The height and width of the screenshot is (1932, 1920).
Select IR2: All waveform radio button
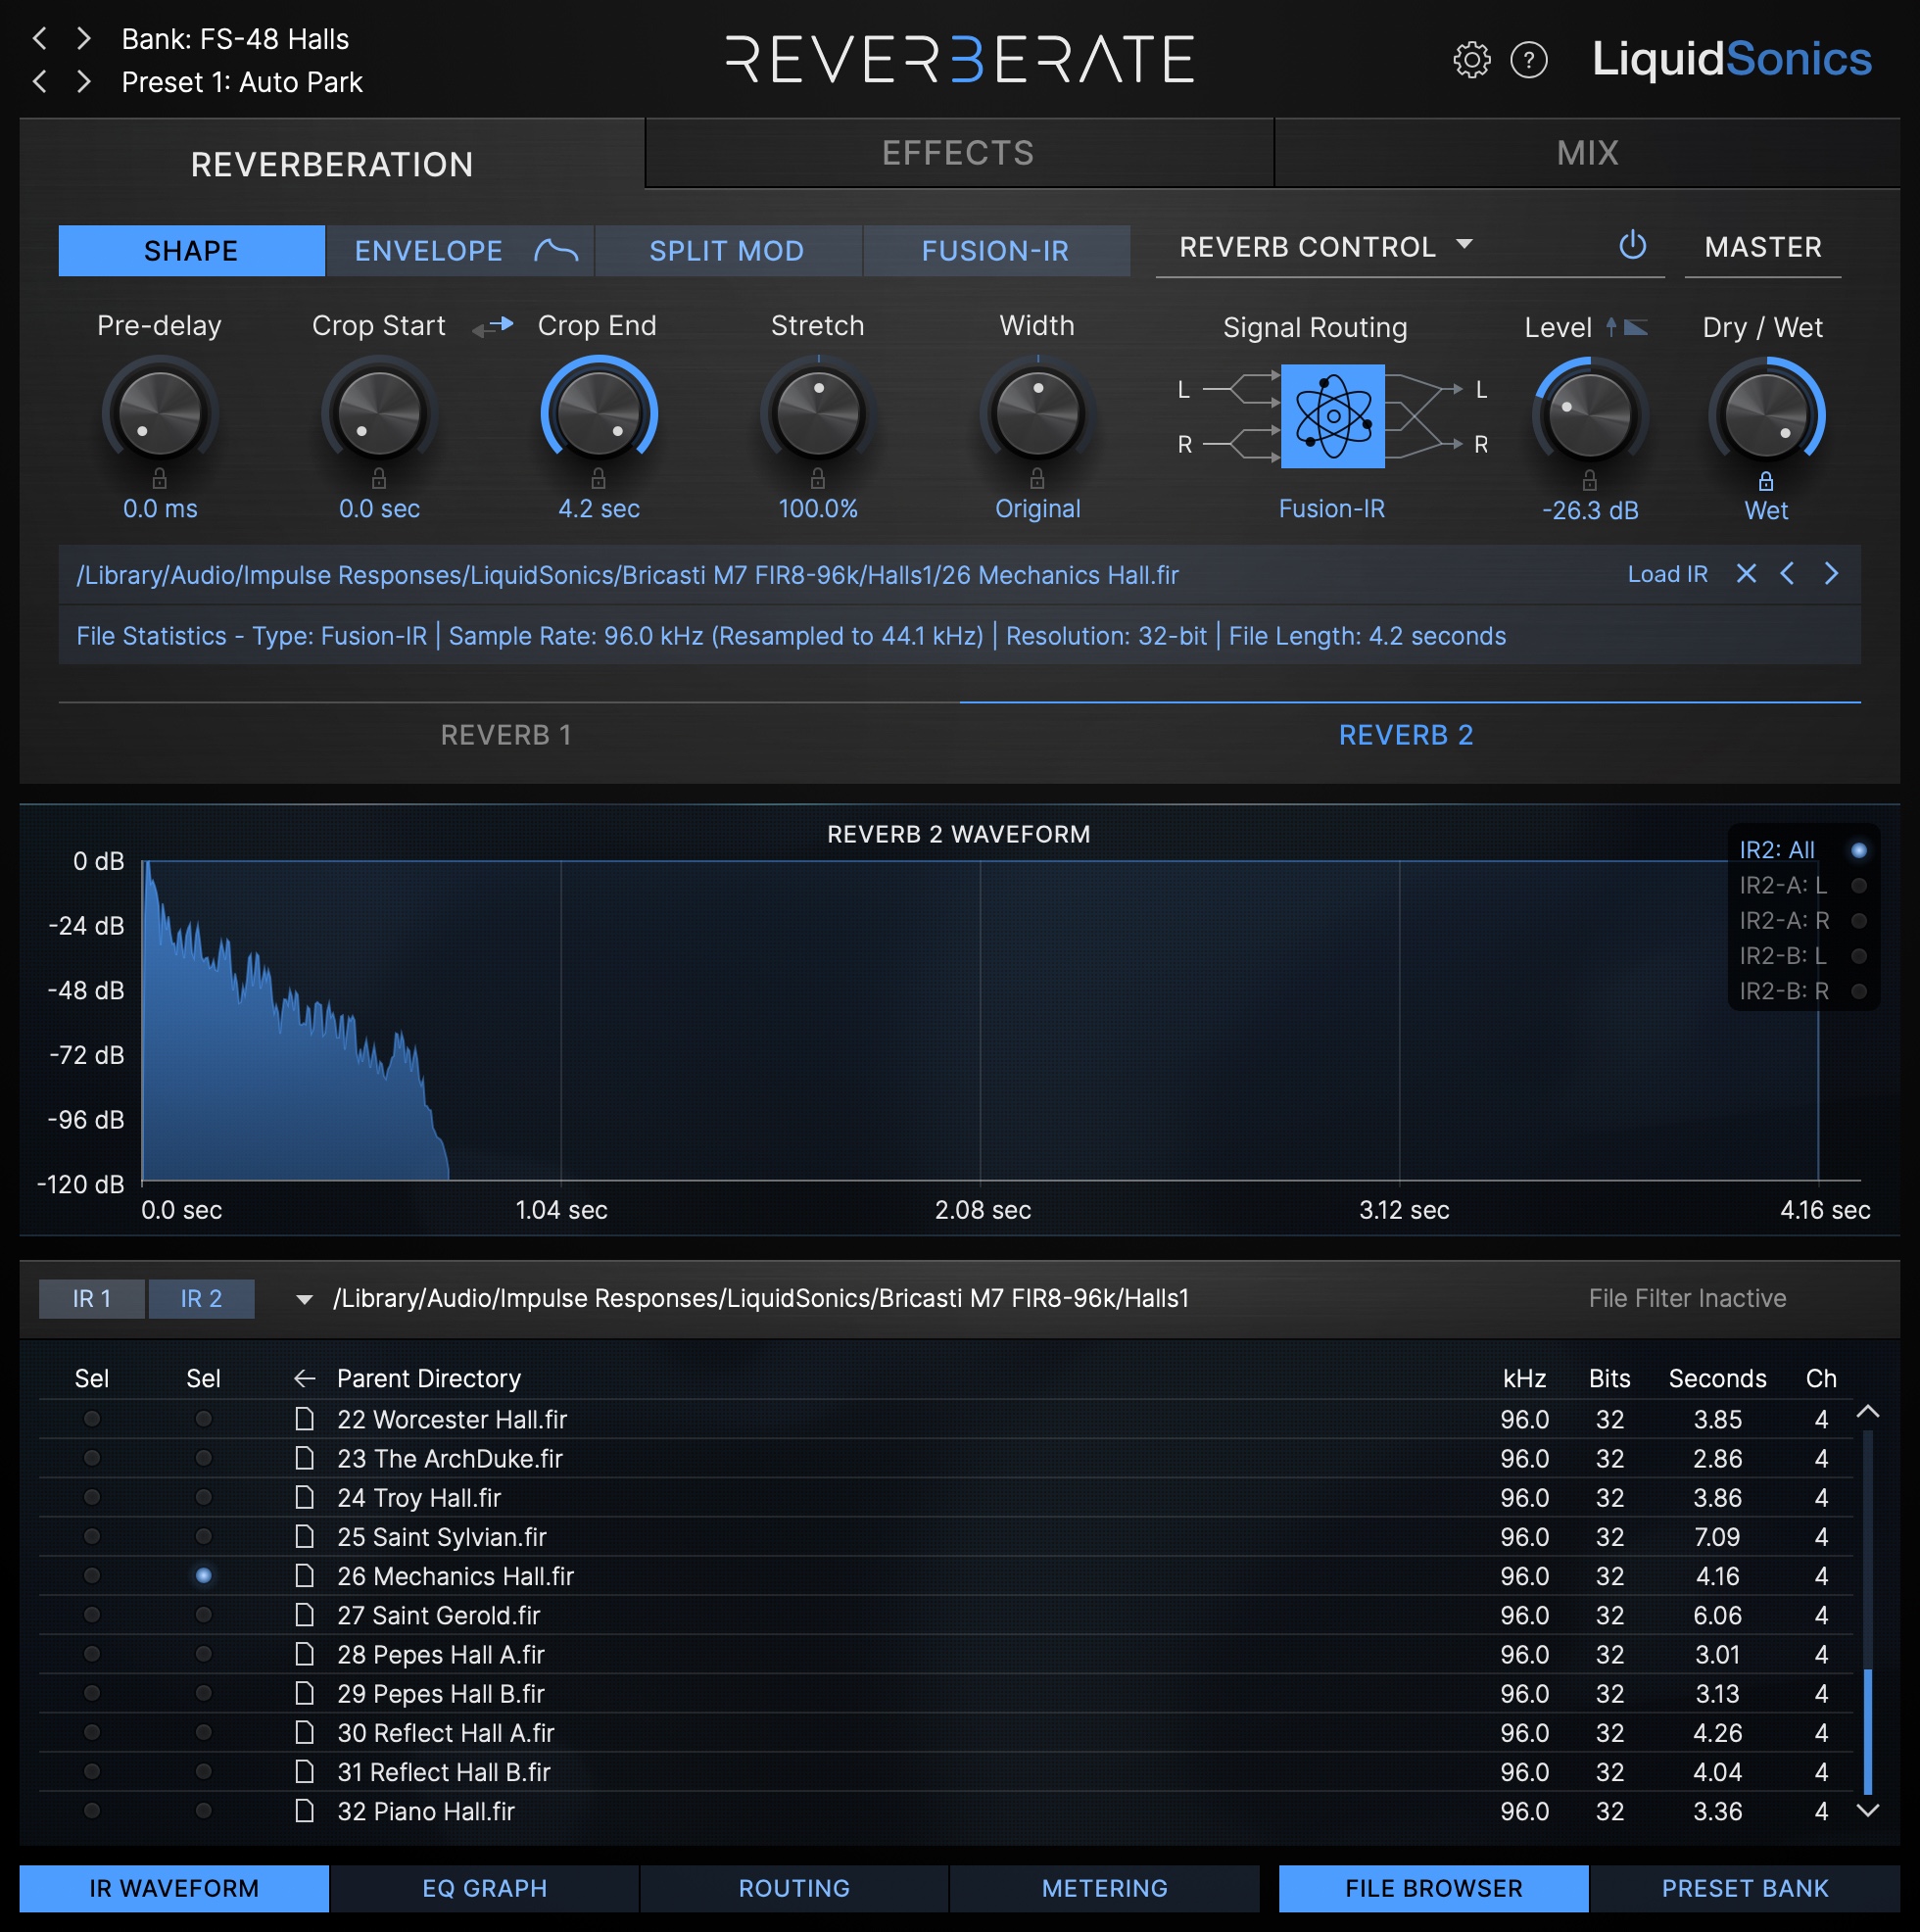click(x=1859, y=850)
